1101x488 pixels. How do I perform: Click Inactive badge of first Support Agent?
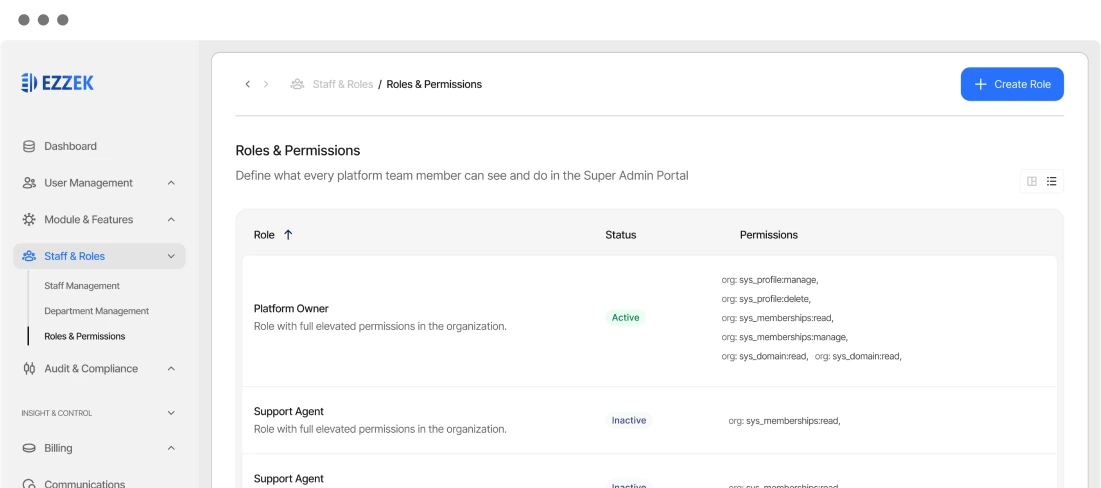629,421
